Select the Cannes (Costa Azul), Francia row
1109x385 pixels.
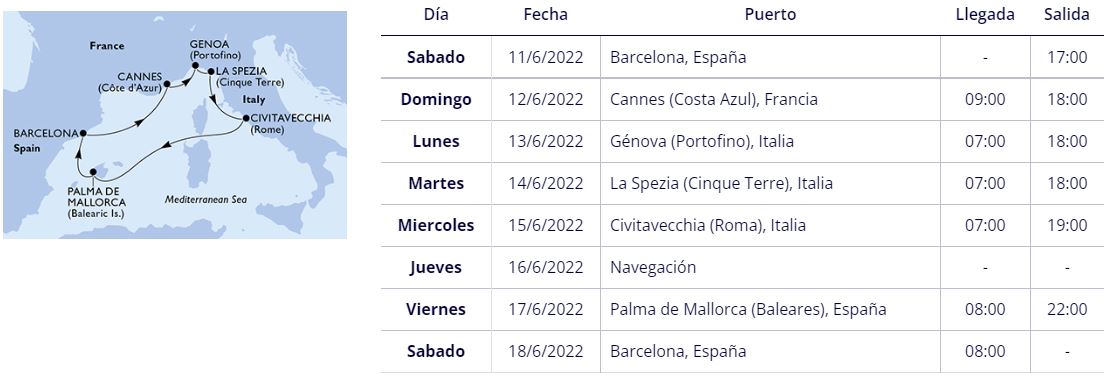point(744,99)
